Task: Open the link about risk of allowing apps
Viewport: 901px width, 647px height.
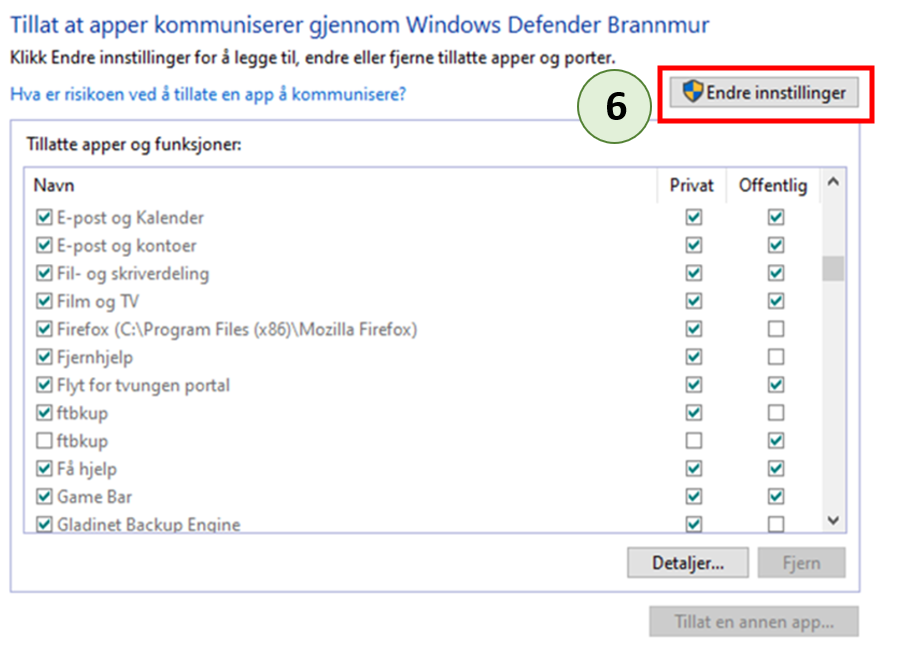Action: (207, 94)
